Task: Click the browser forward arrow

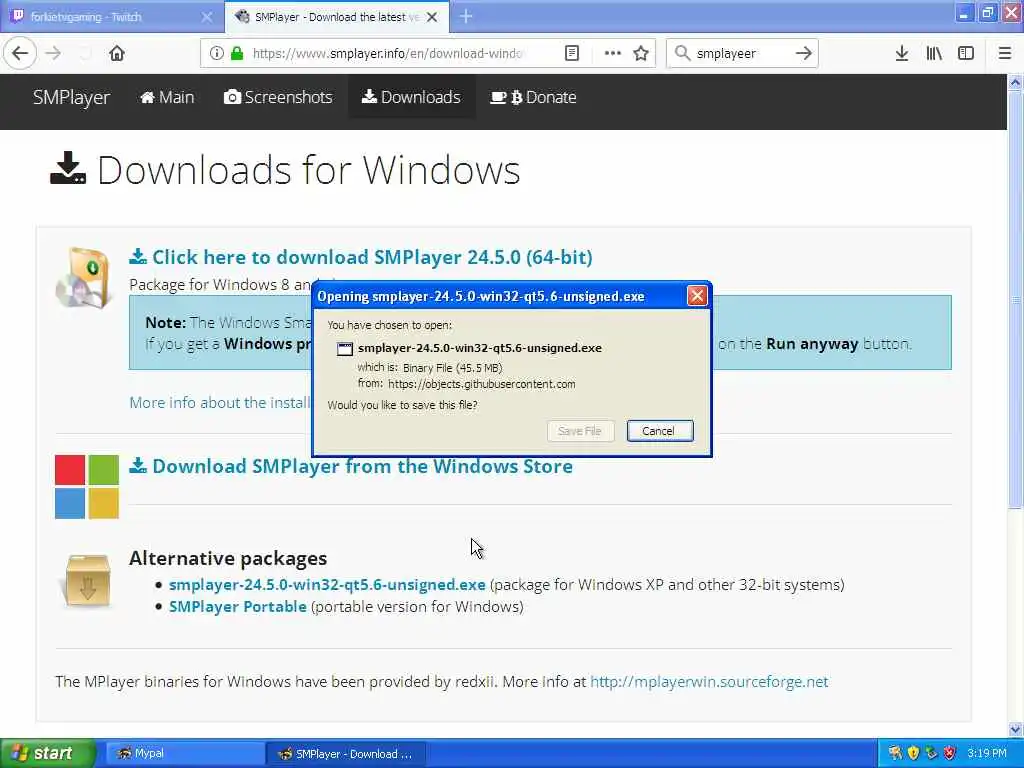Action: 54,54
